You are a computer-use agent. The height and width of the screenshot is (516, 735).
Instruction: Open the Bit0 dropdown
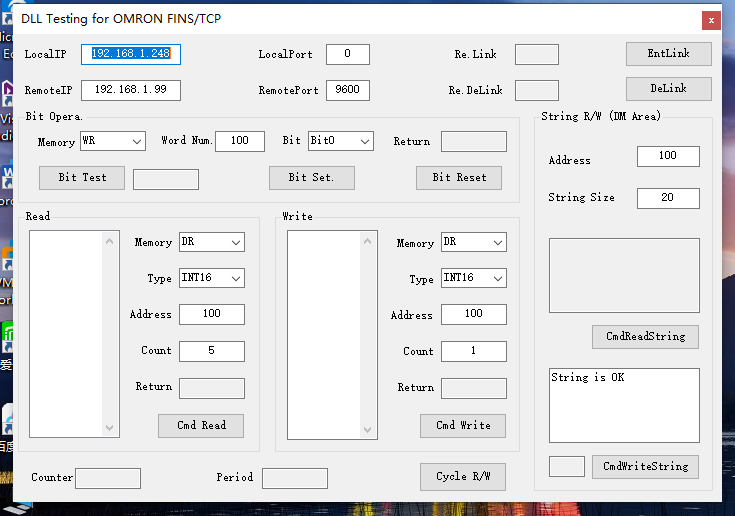pyautogui.click(x=341, y=141)
